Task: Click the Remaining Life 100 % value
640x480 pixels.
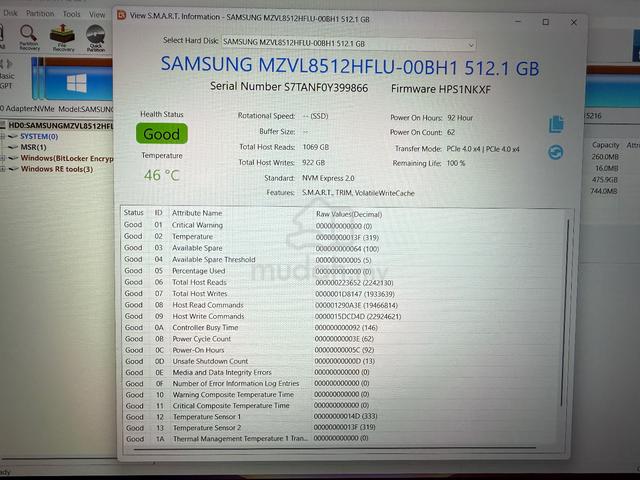Action: [x=456, y=163]
